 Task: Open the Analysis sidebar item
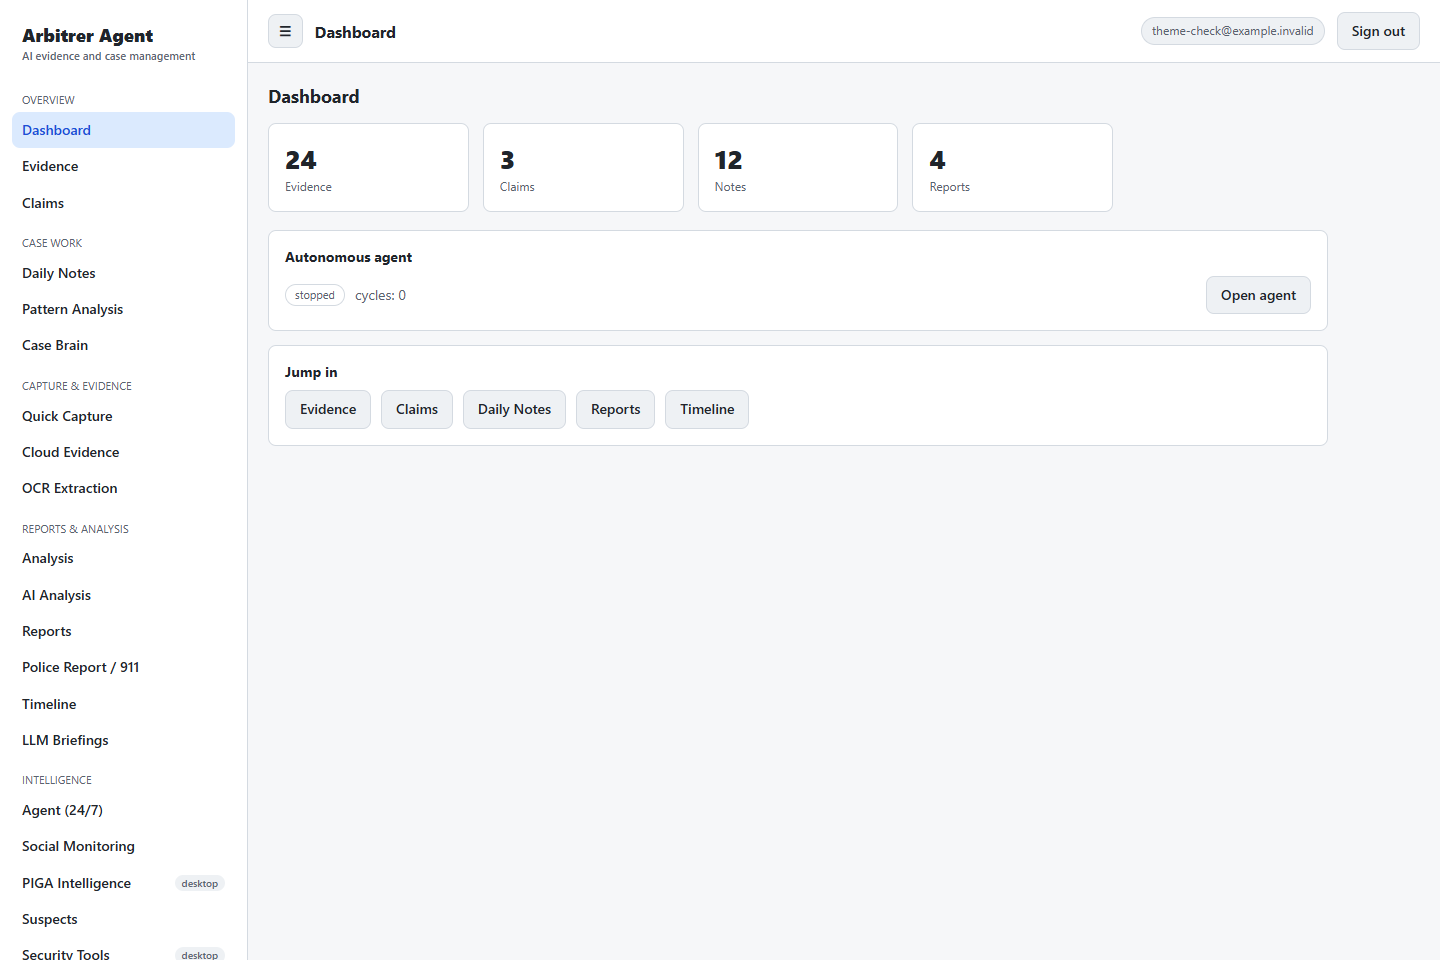(123, 558)
